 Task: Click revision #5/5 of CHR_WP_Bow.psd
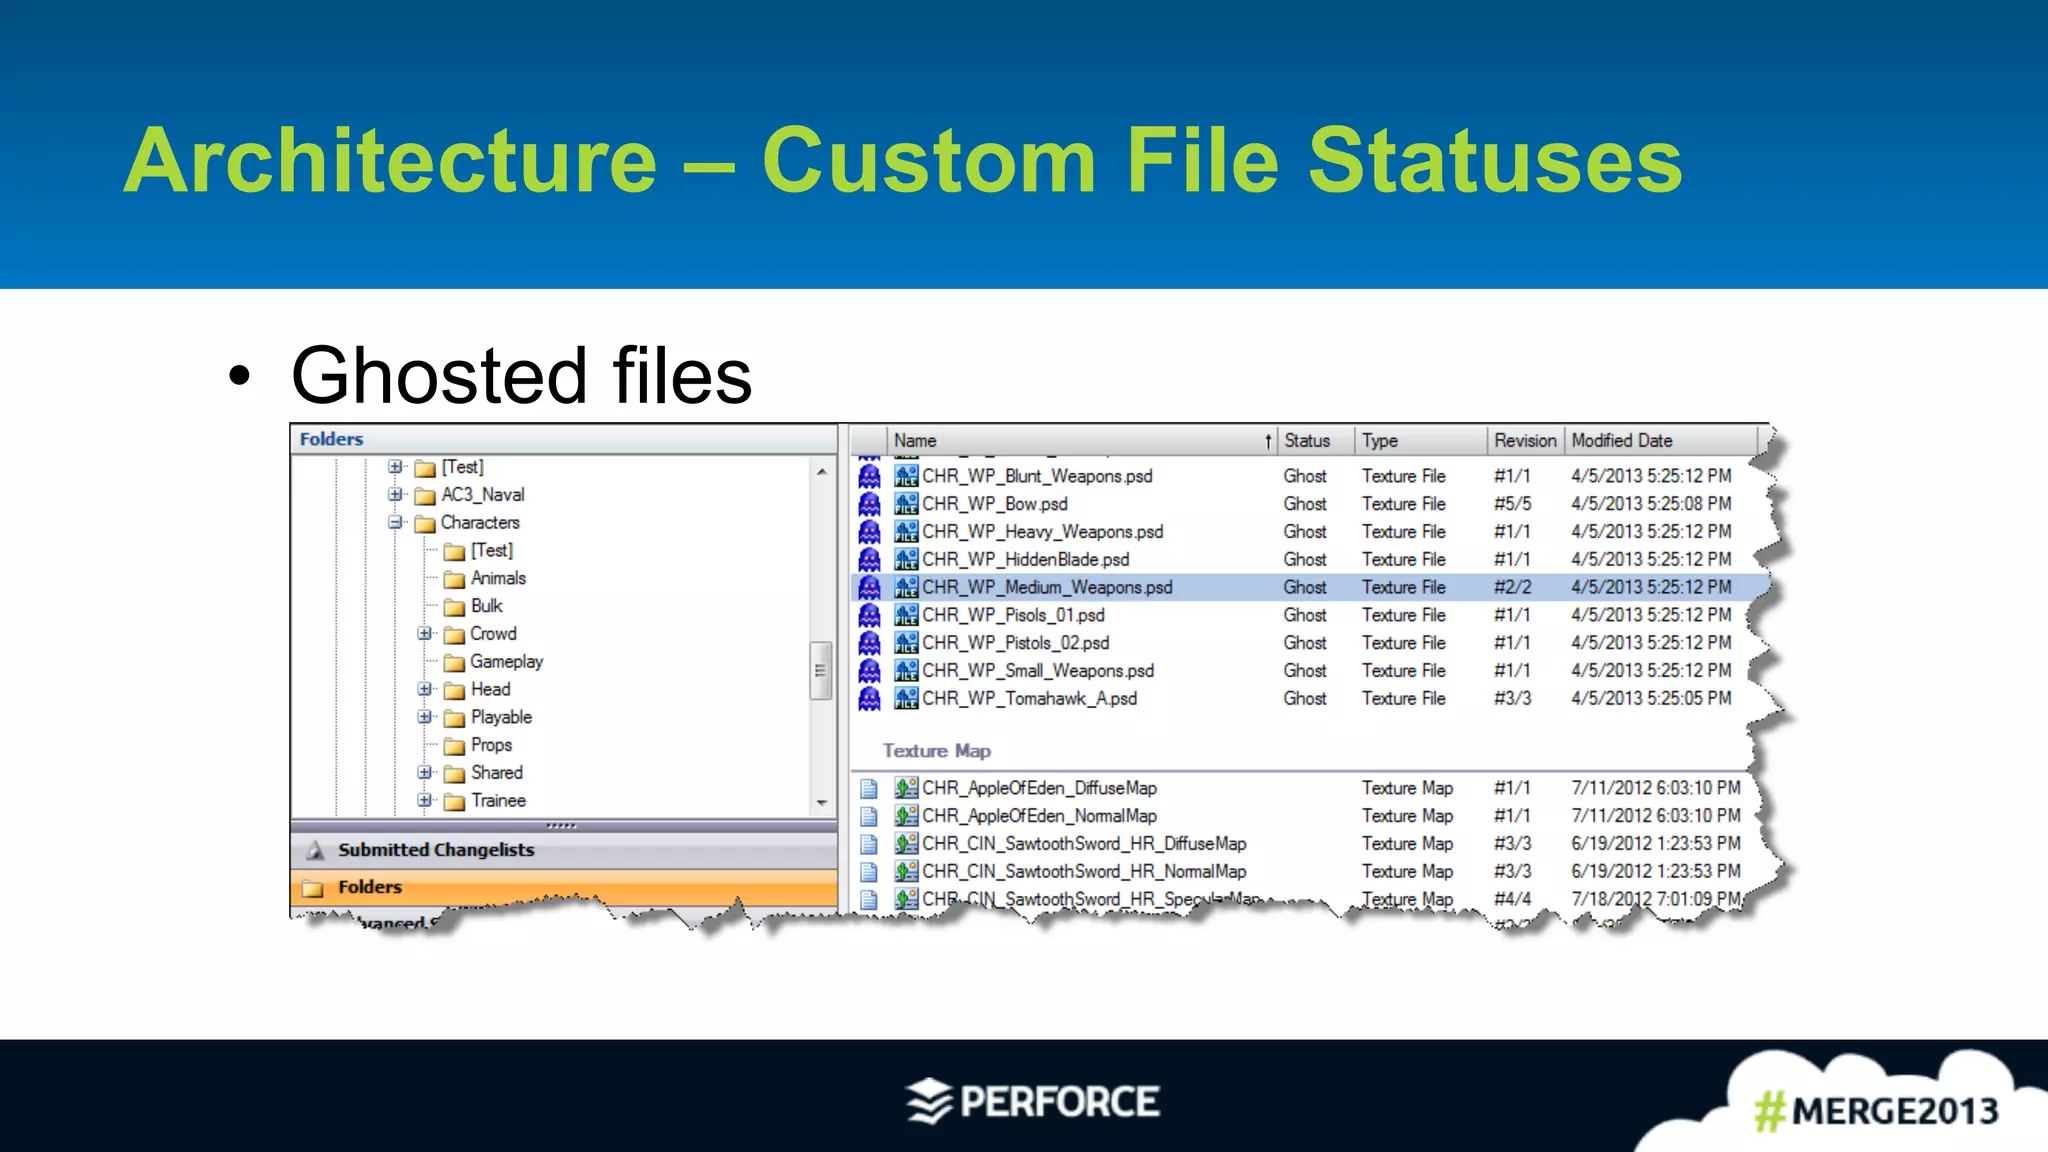pyautogui.click(x=1512, y=504)
